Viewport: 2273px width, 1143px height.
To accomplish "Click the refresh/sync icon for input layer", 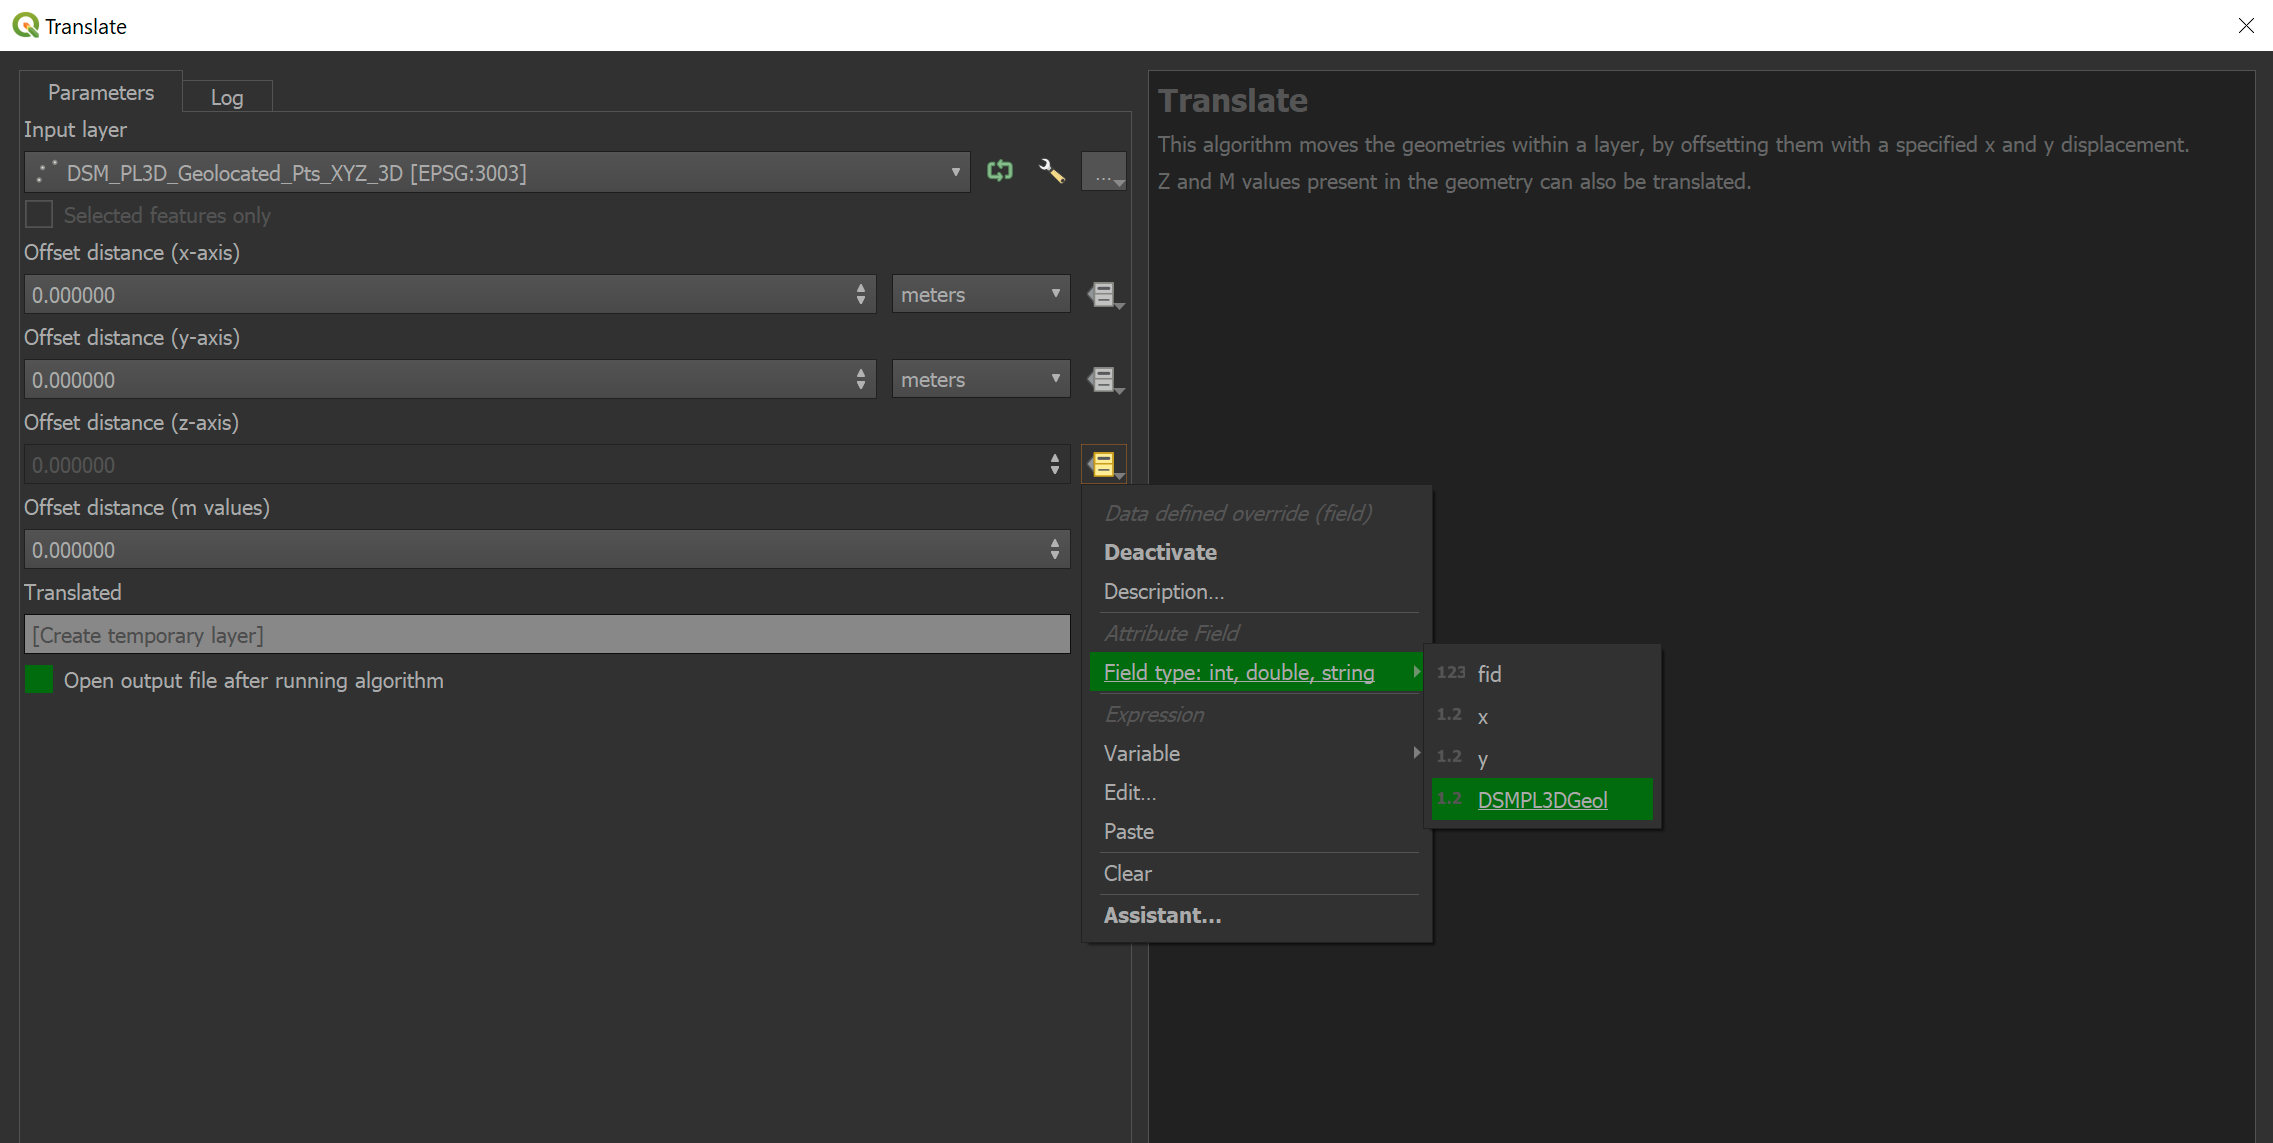I will 1000,173.
